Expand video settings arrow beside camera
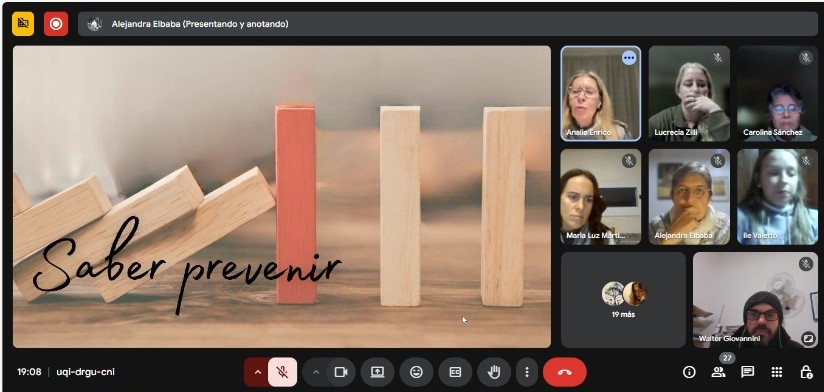The height and width of the screenshot is (392, 824). pos(316,372)
